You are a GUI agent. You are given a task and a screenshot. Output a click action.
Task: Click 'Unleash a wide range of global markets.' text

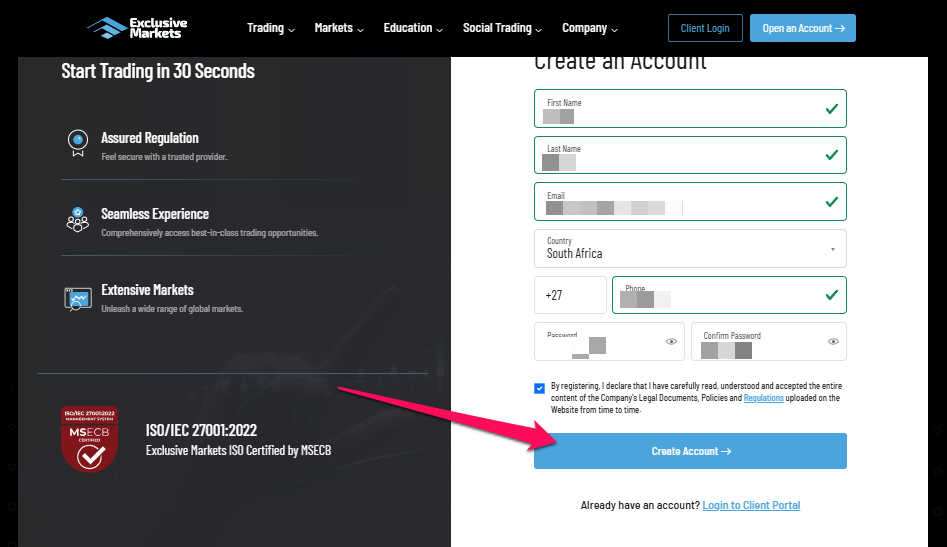pyautogui.click(x=172, y=309)
